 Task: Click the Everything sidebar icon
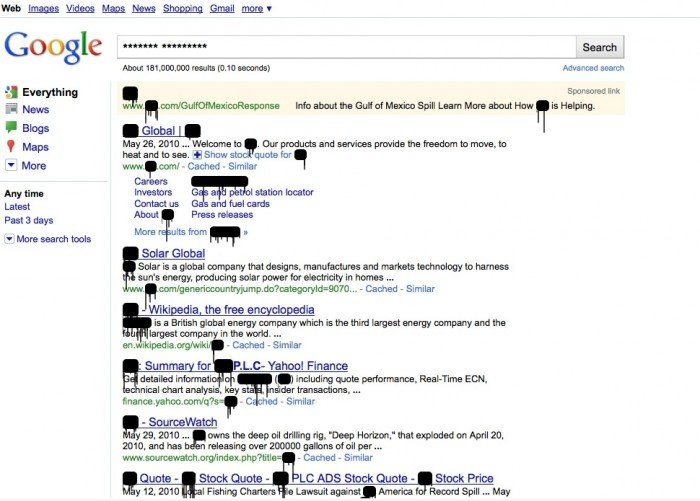click(x=11, y=92)
